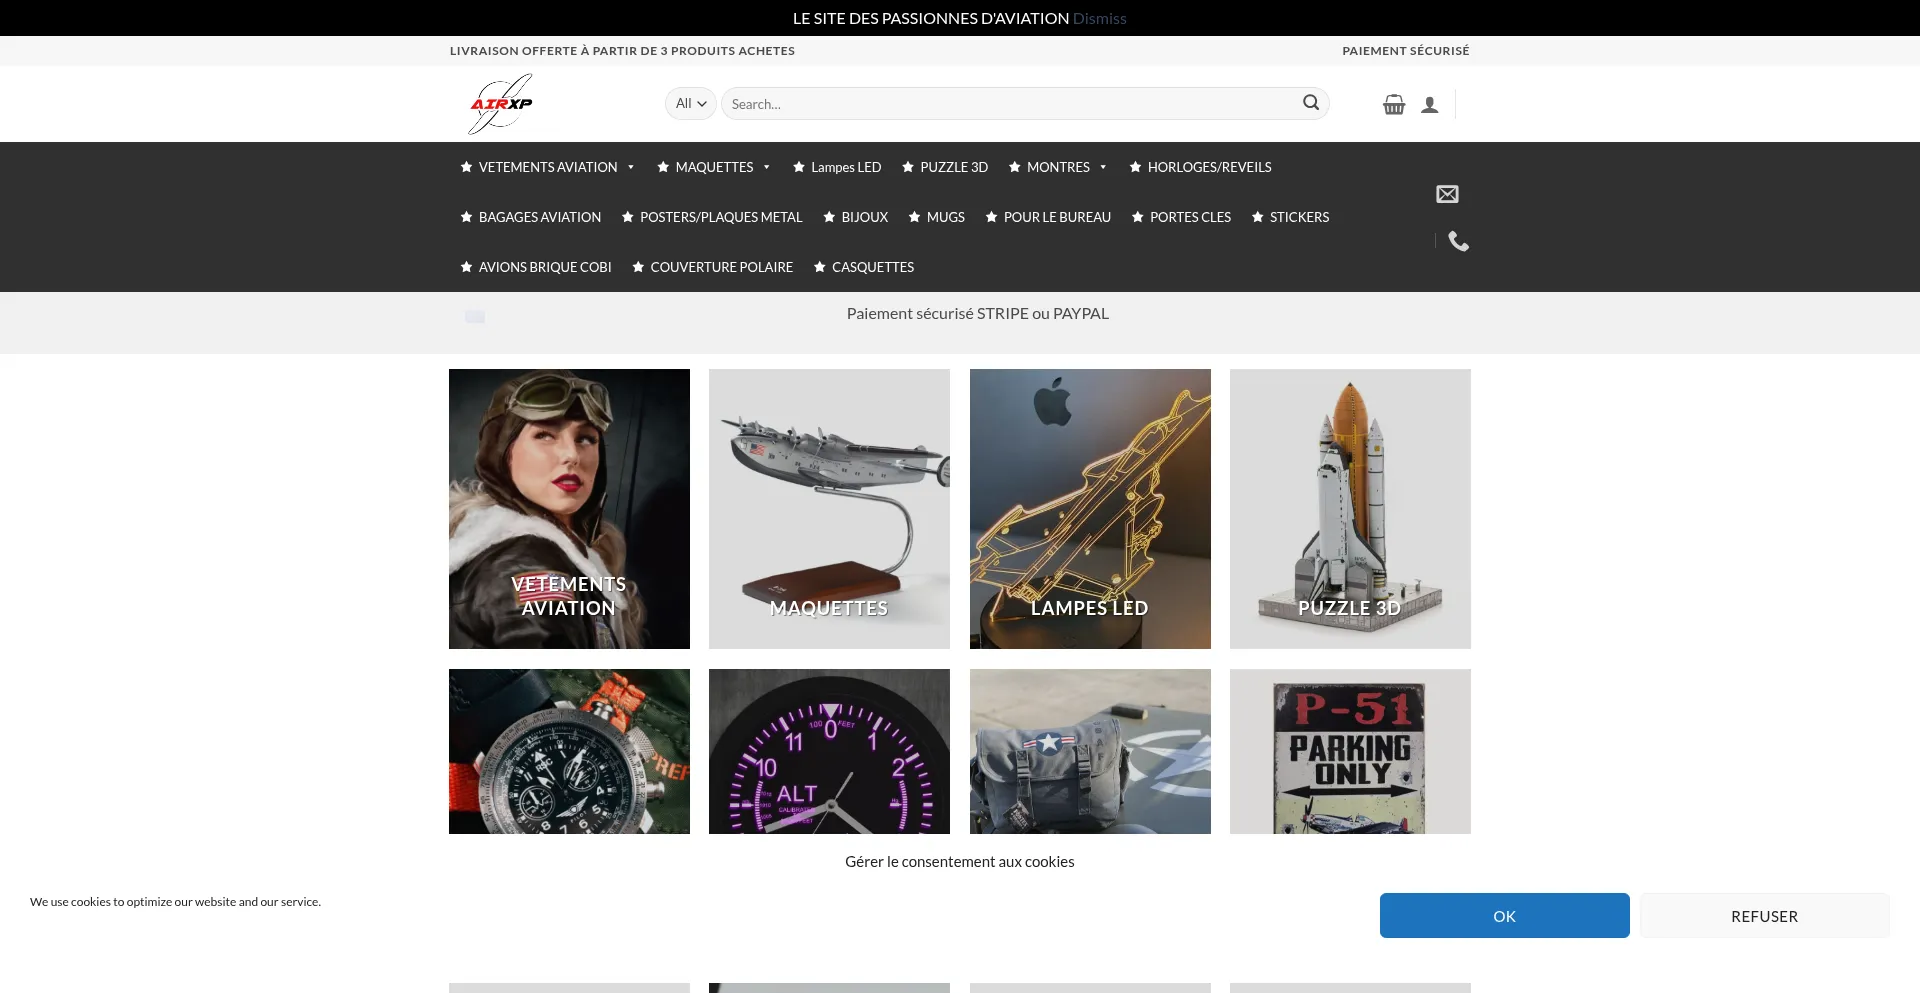Expand the Montres submenu arrow
Screen dimensions: 1920x993
coord(1103,167)
